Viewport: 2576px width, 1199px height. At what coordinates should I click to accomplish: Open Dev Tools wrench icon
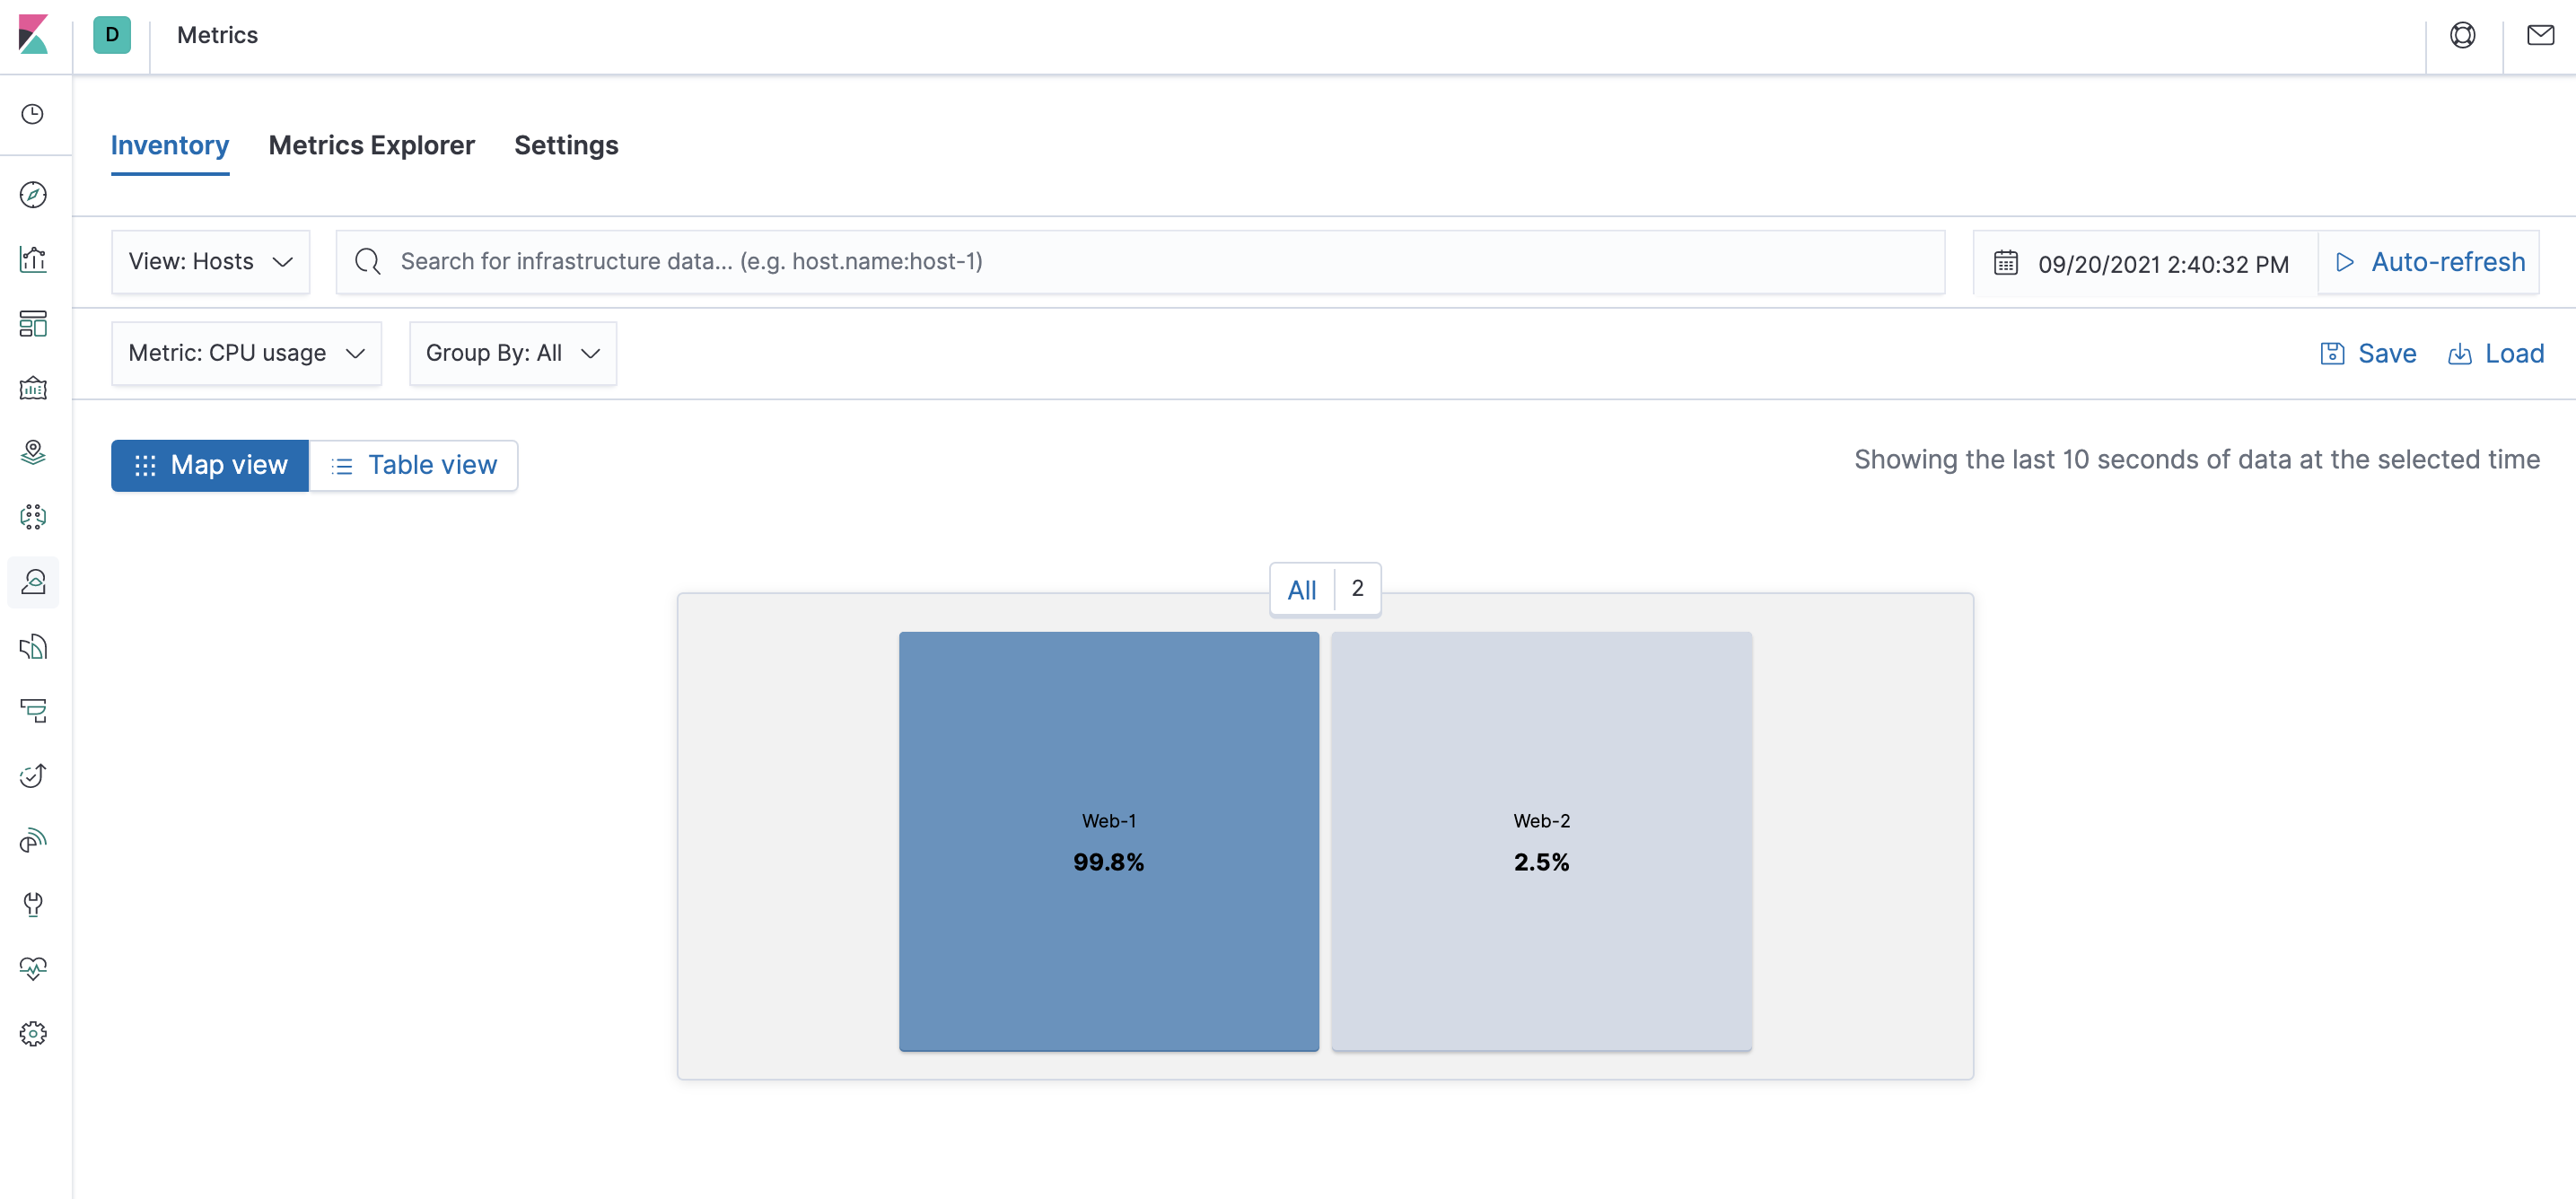[33, 904]
